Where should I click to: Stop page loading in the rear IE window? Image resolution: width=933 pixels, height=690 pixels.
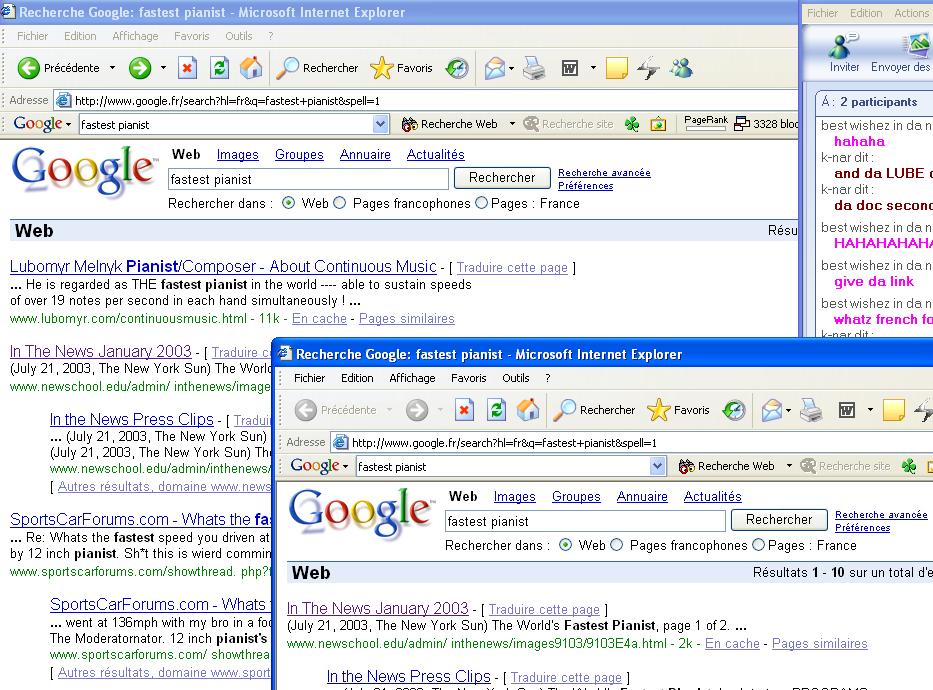coord(187,68)
